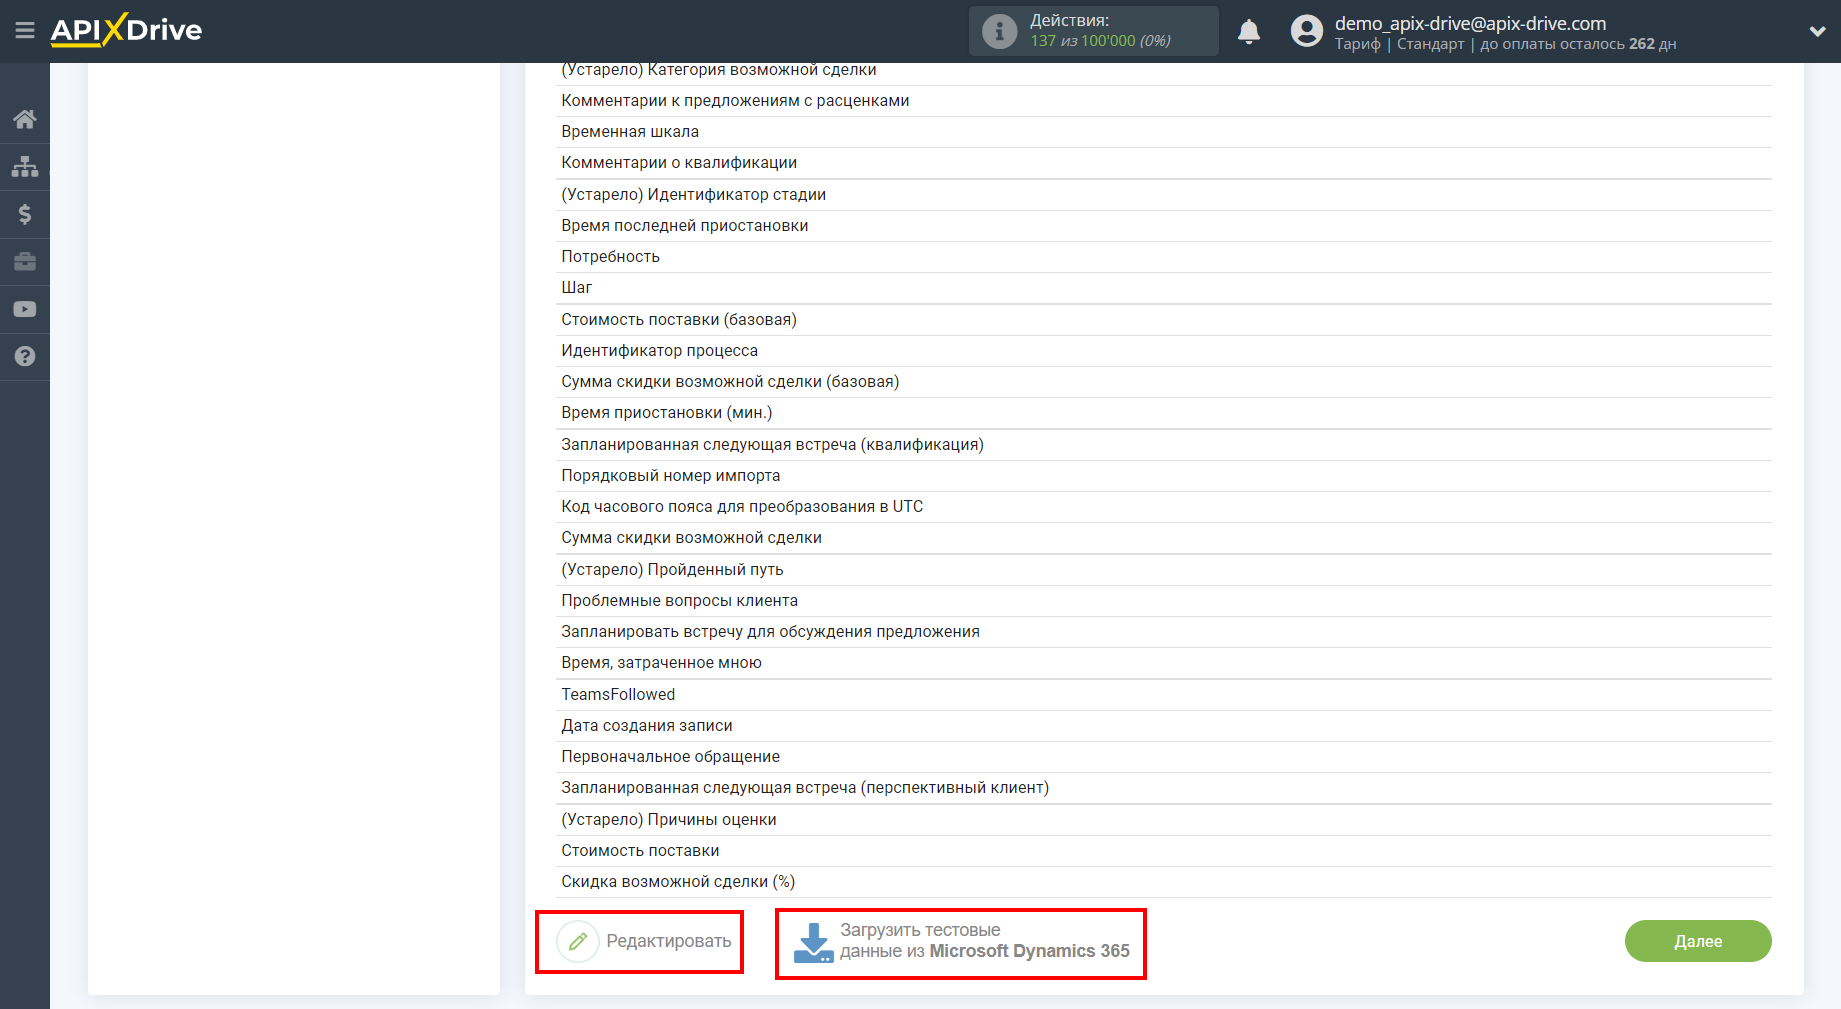Click the actions info icon
This screenshot has height=1009, width=1841.
point(999,31)
